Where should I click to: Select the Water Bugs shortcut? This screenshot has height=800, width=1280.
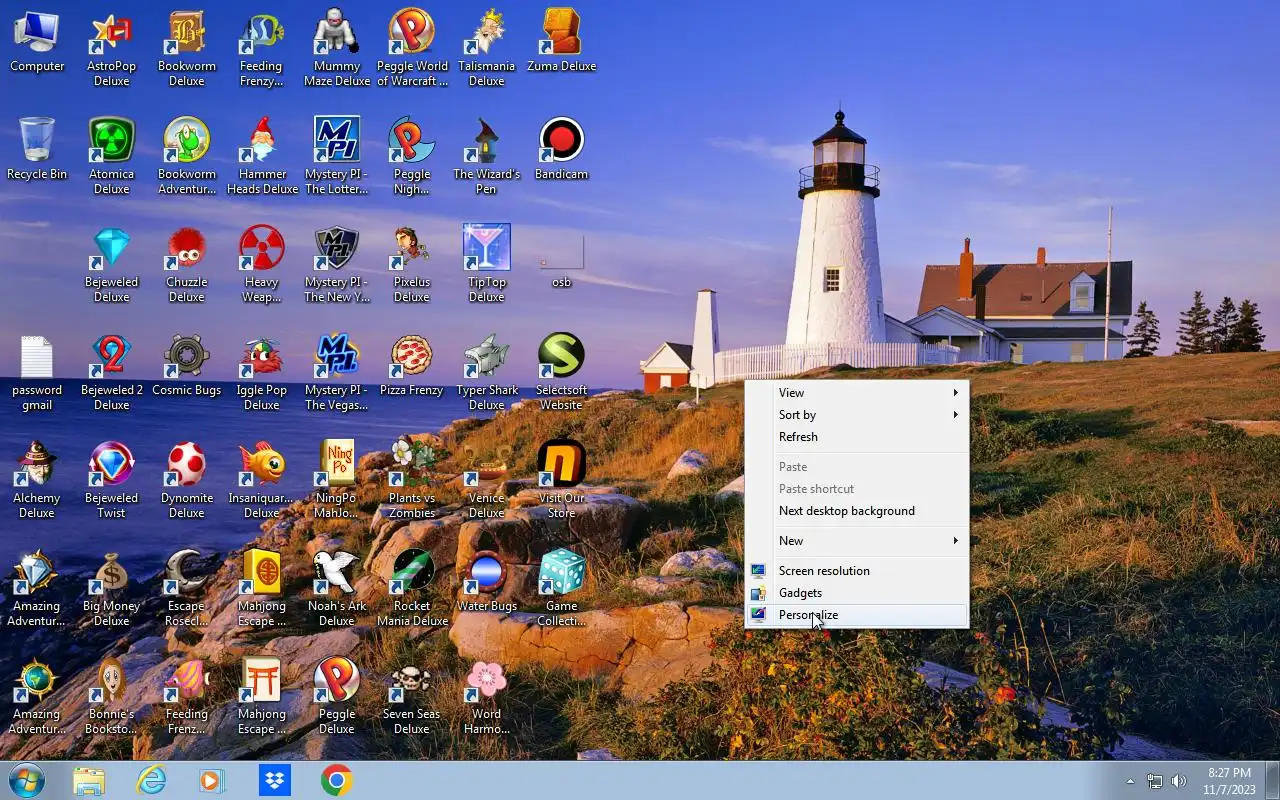tap(487, 582)
